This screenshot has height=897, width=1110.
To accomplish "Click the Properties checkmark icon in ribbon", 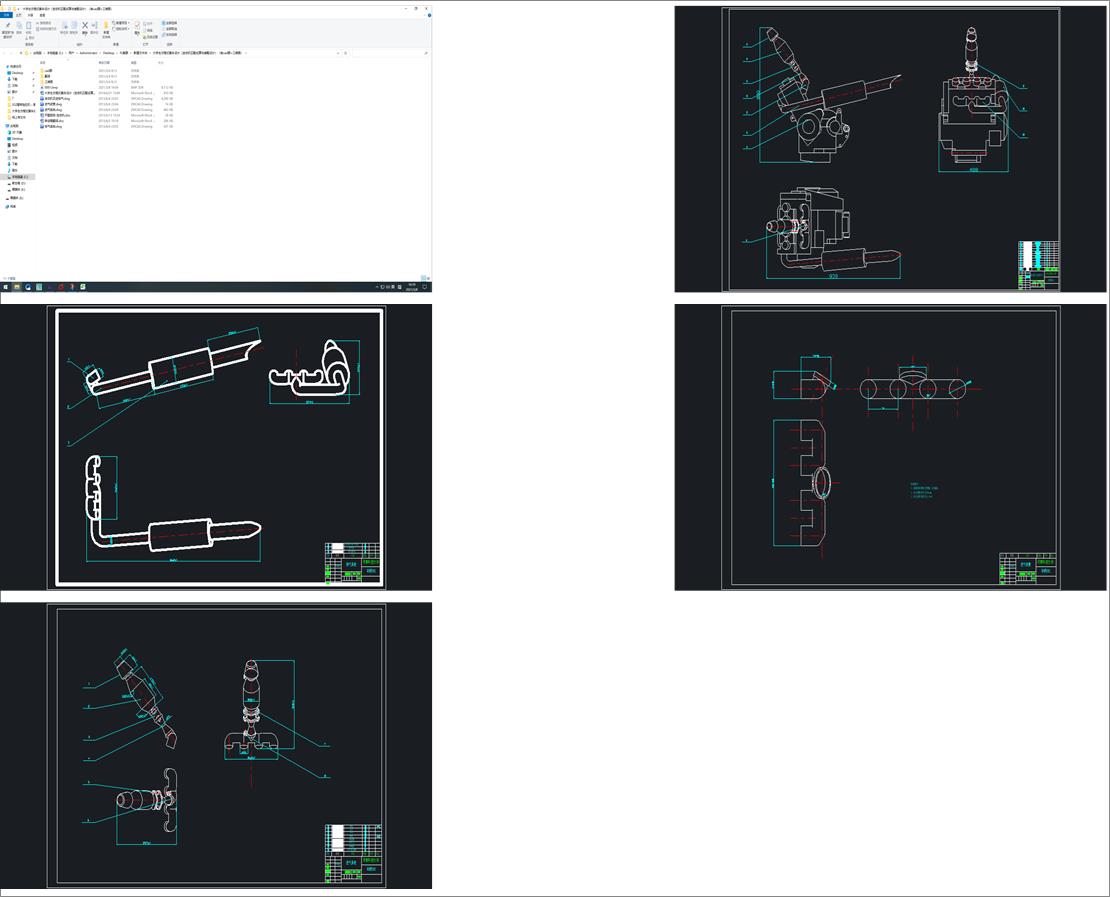I will click(x=137, y=25).
